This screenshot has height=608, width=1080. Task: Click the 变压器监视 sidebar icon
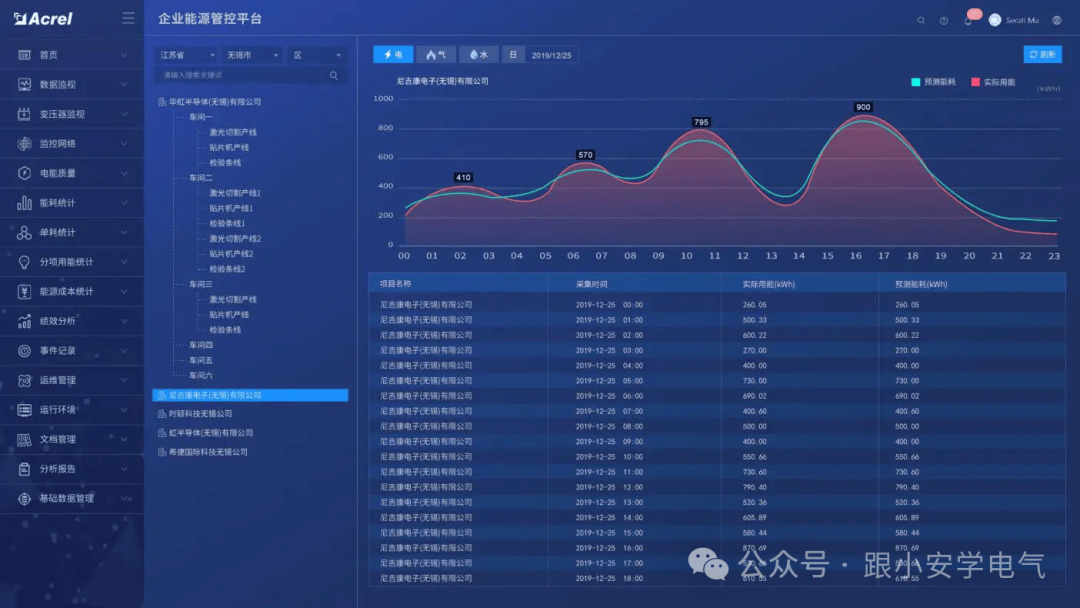(x=22, y=113)
